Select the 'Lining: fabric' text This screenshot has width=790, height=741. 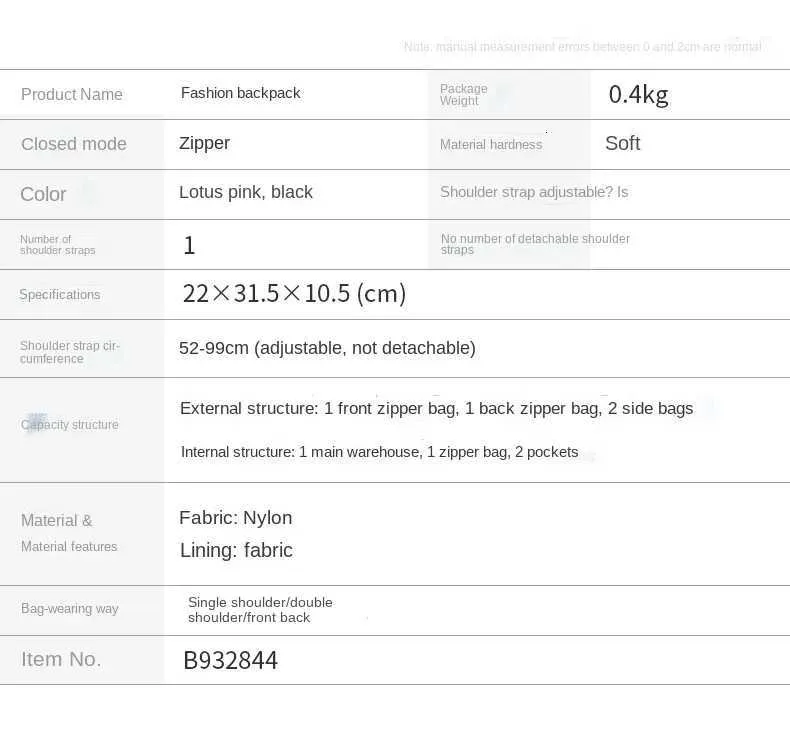(236, 550)
